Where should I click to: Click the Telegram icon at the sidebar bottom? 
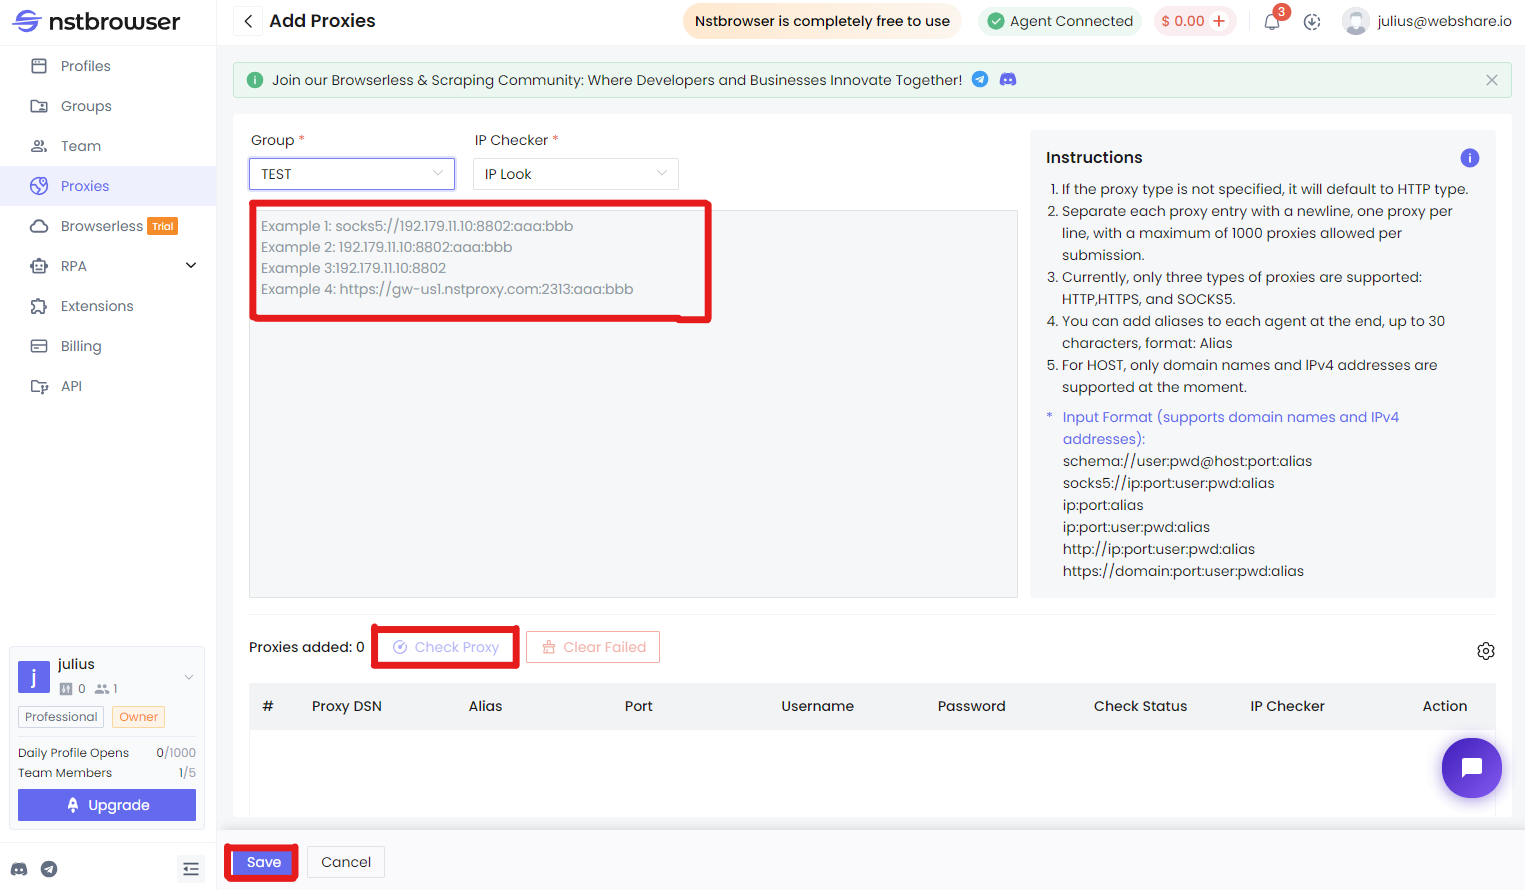point(49,869)
